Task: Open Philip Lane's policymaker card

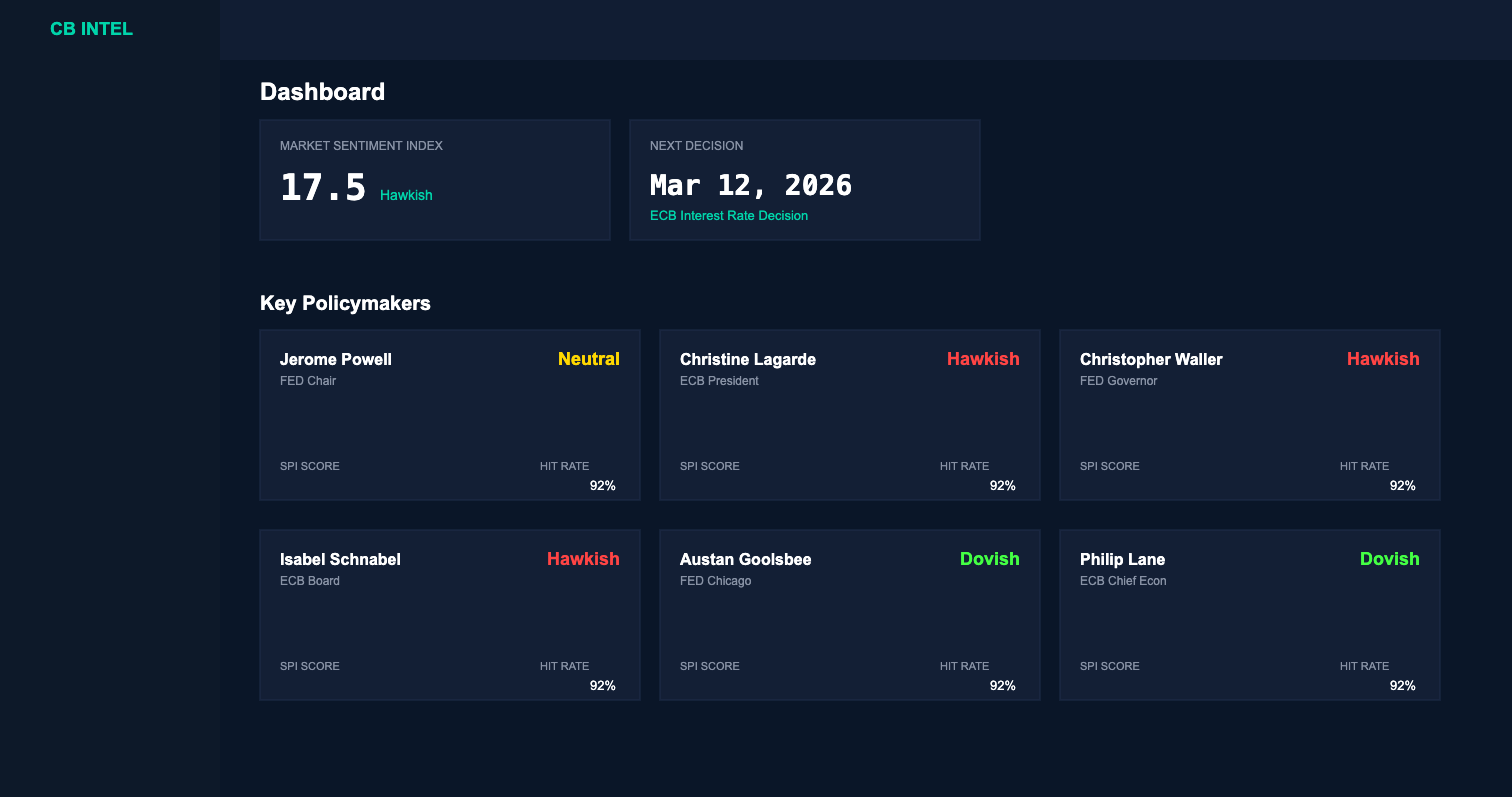Action: (x=1249, y=614)
